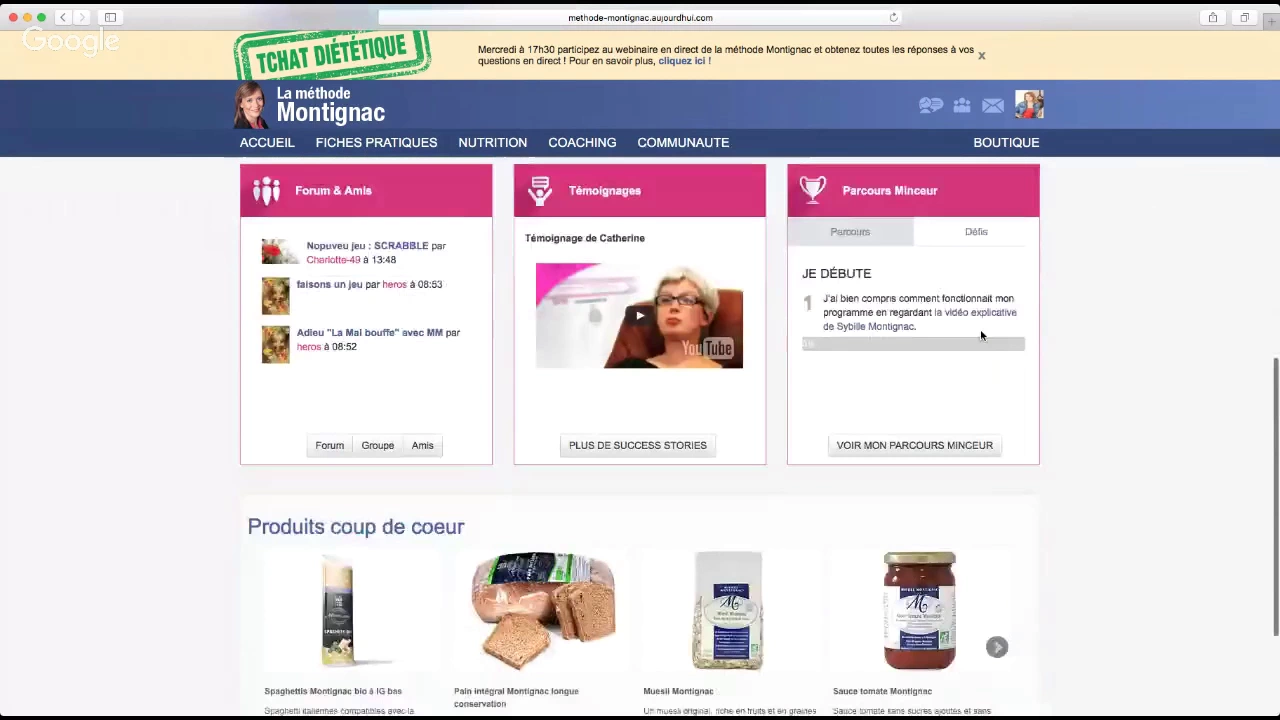
Task: Open the FICHES PRATIQUES menu
Action: tap(376, 142)
